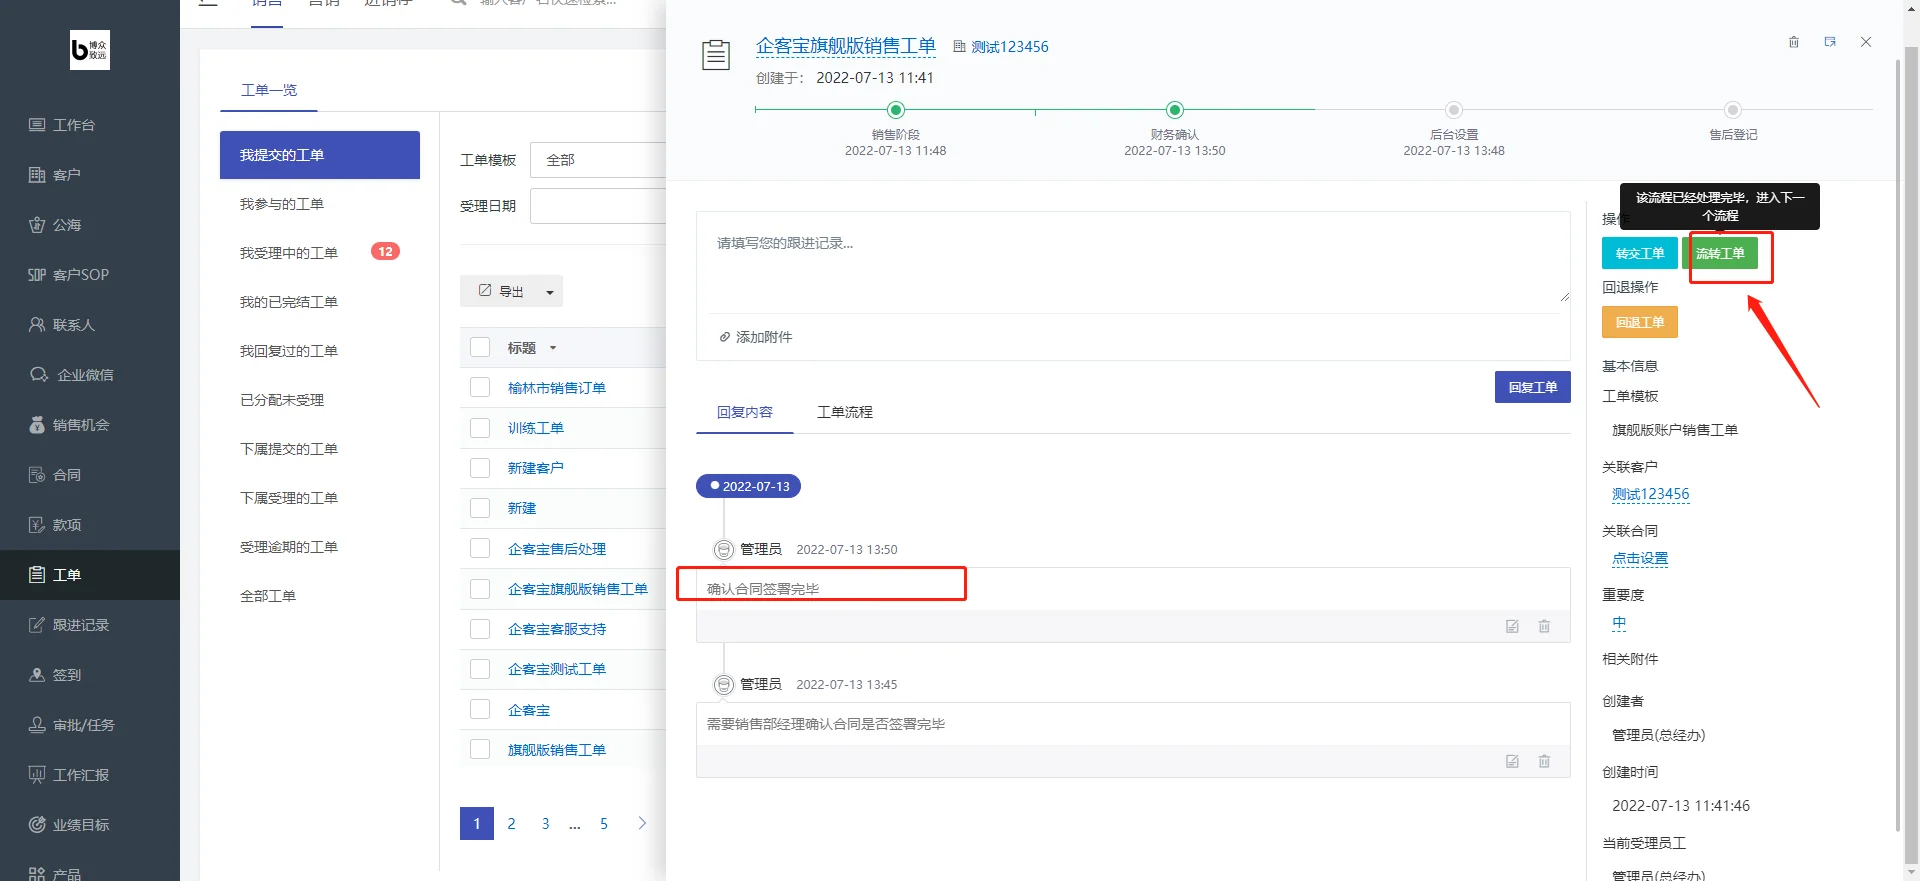Viewport: 1920px width, 881px height.
Task: Delete the reply '确认合同签署完毕'
Action: [x=1544, y=626]
